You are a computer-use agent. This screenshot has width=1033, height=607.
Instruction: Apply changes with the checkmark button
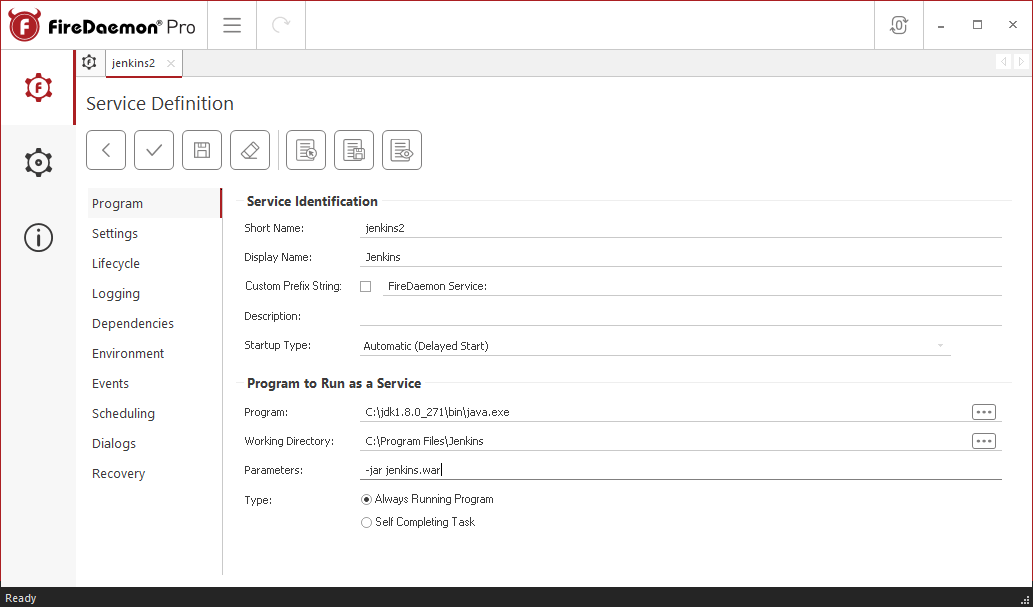[154, 150]
